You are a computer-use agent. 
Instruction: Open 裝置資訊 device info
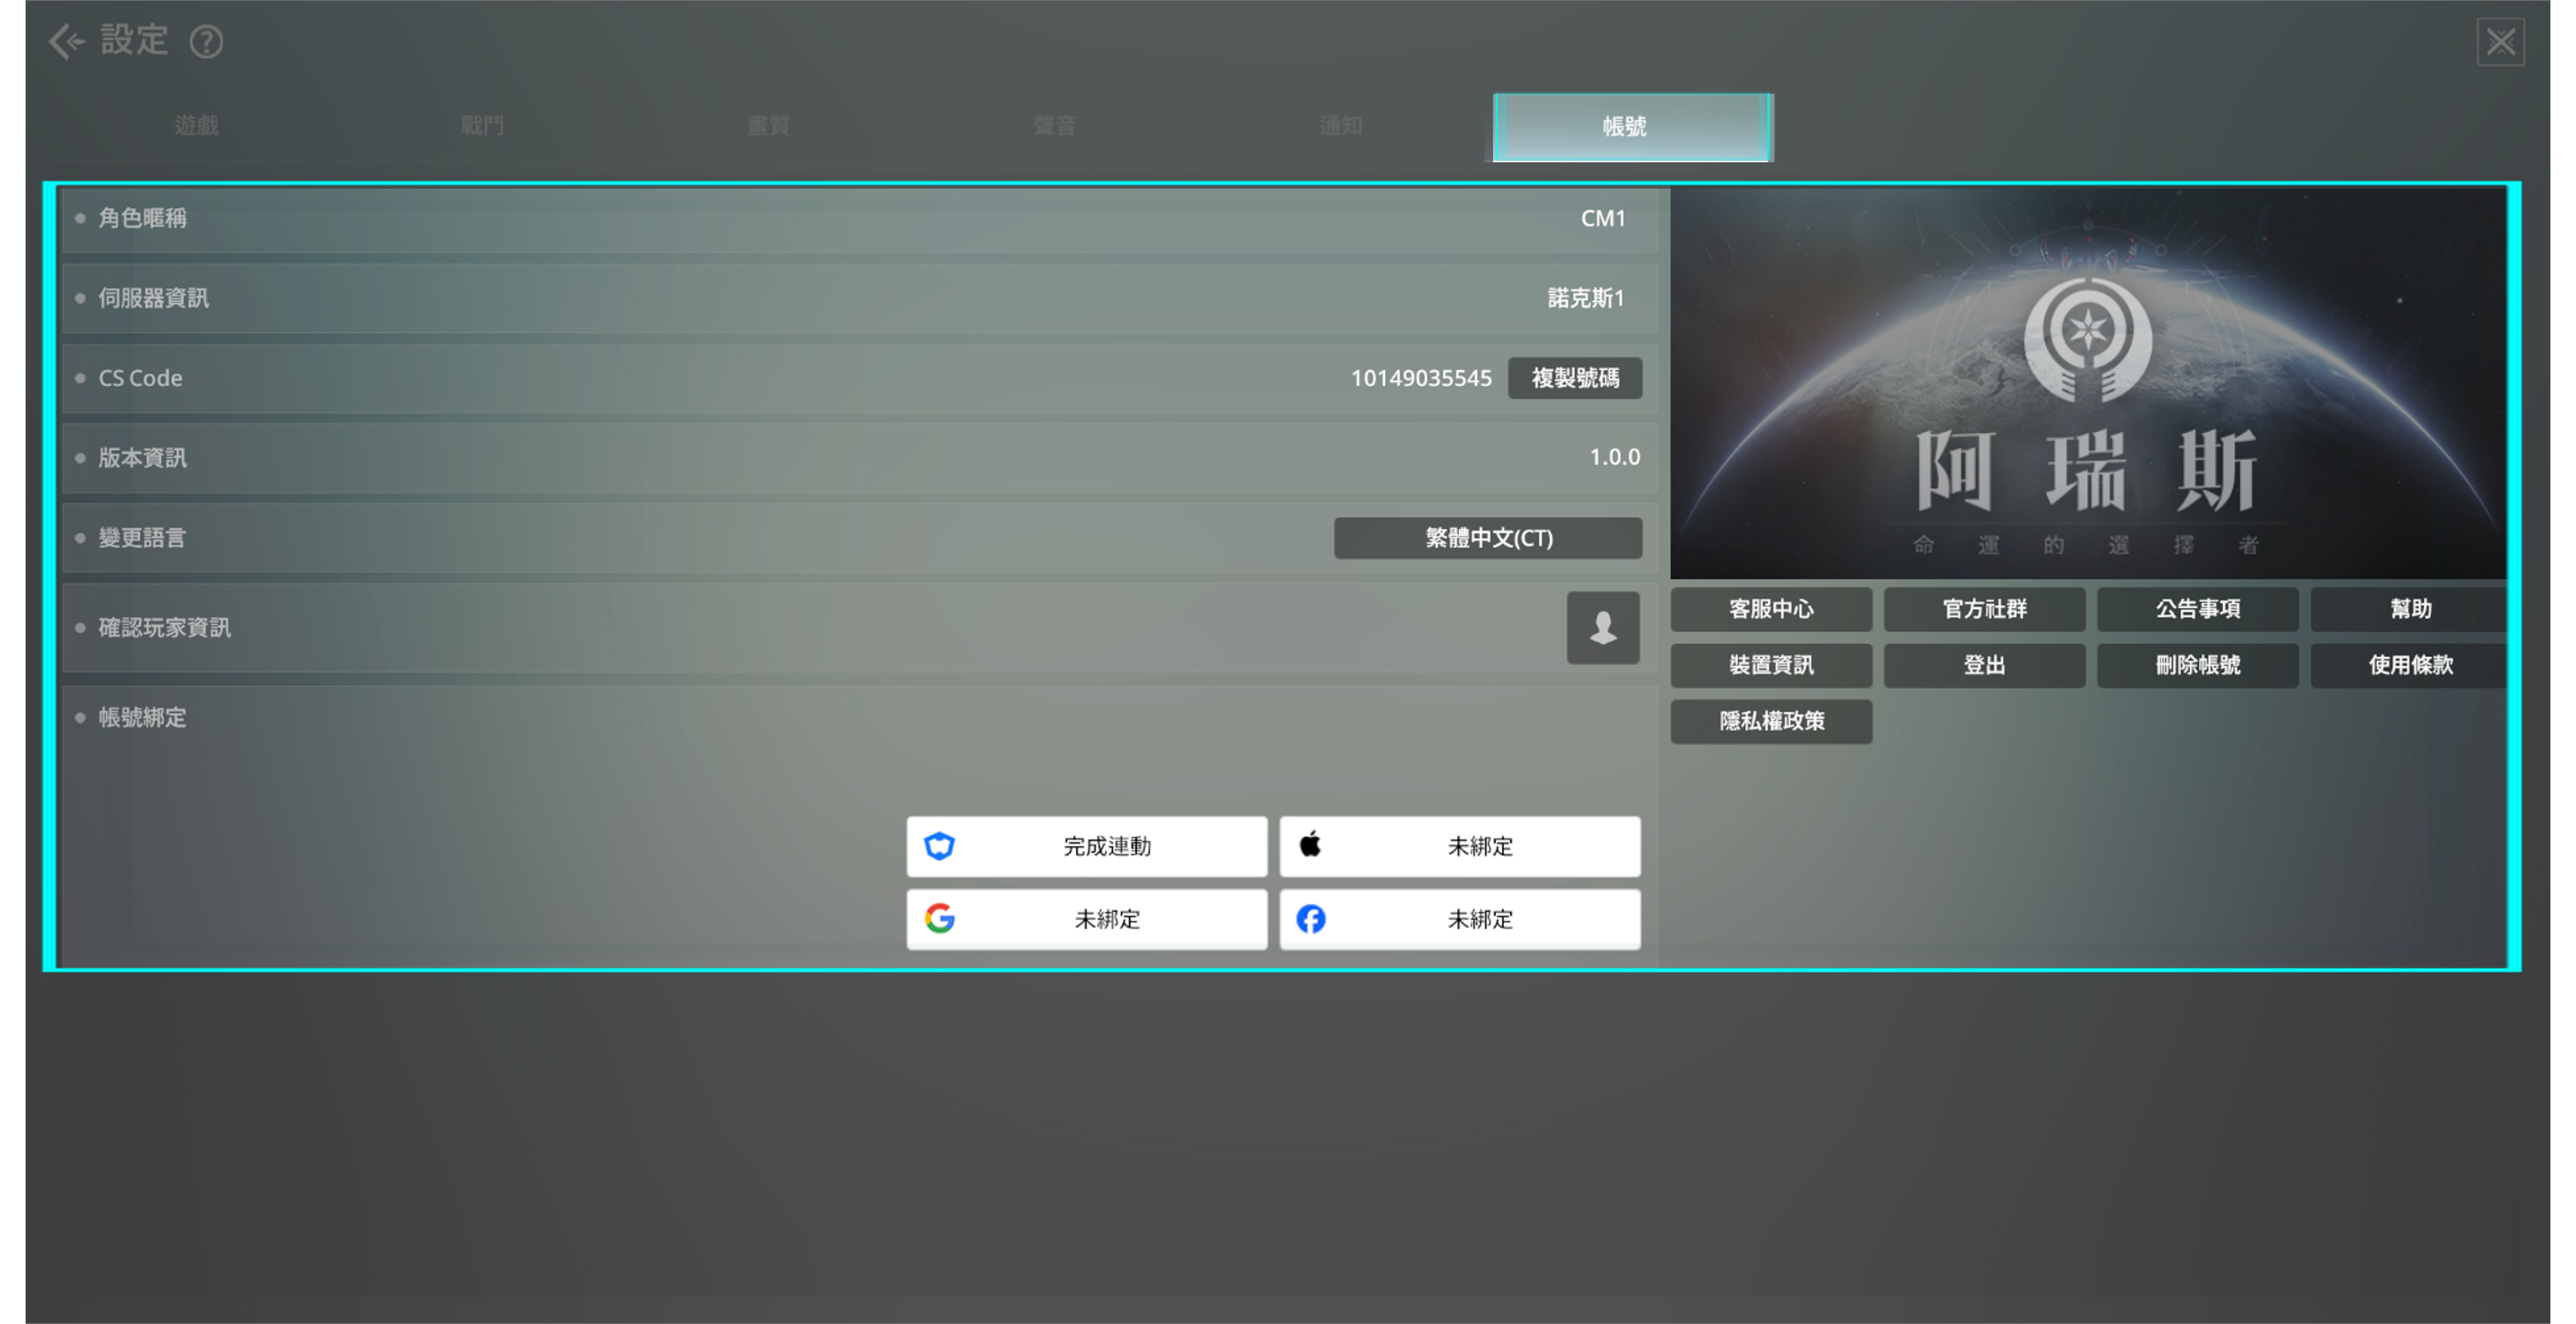point(1771,665)
